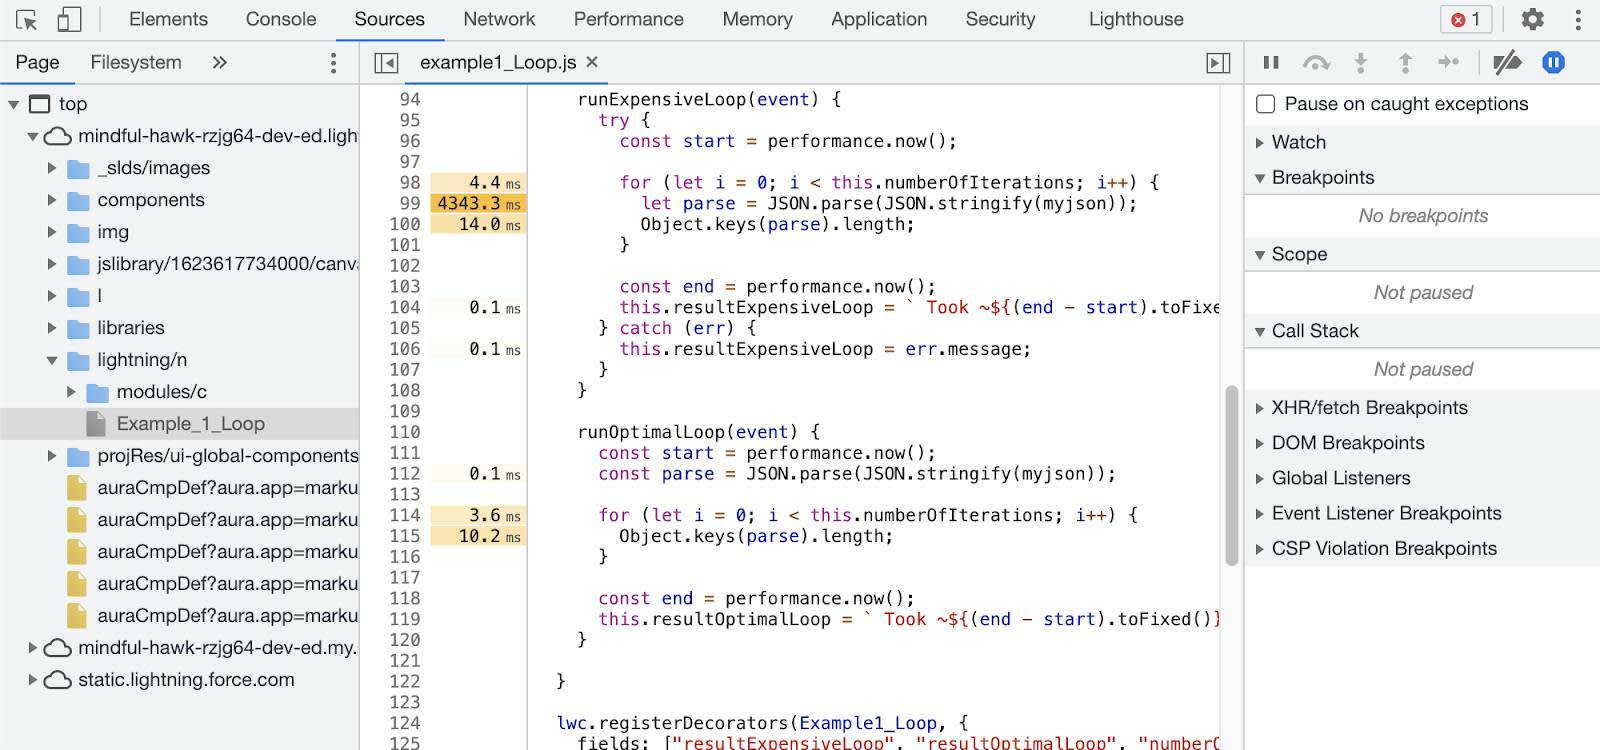The image size is (1600, 750).
Task: Toggle pause on exceptions button
Action: click(1553, 63)
